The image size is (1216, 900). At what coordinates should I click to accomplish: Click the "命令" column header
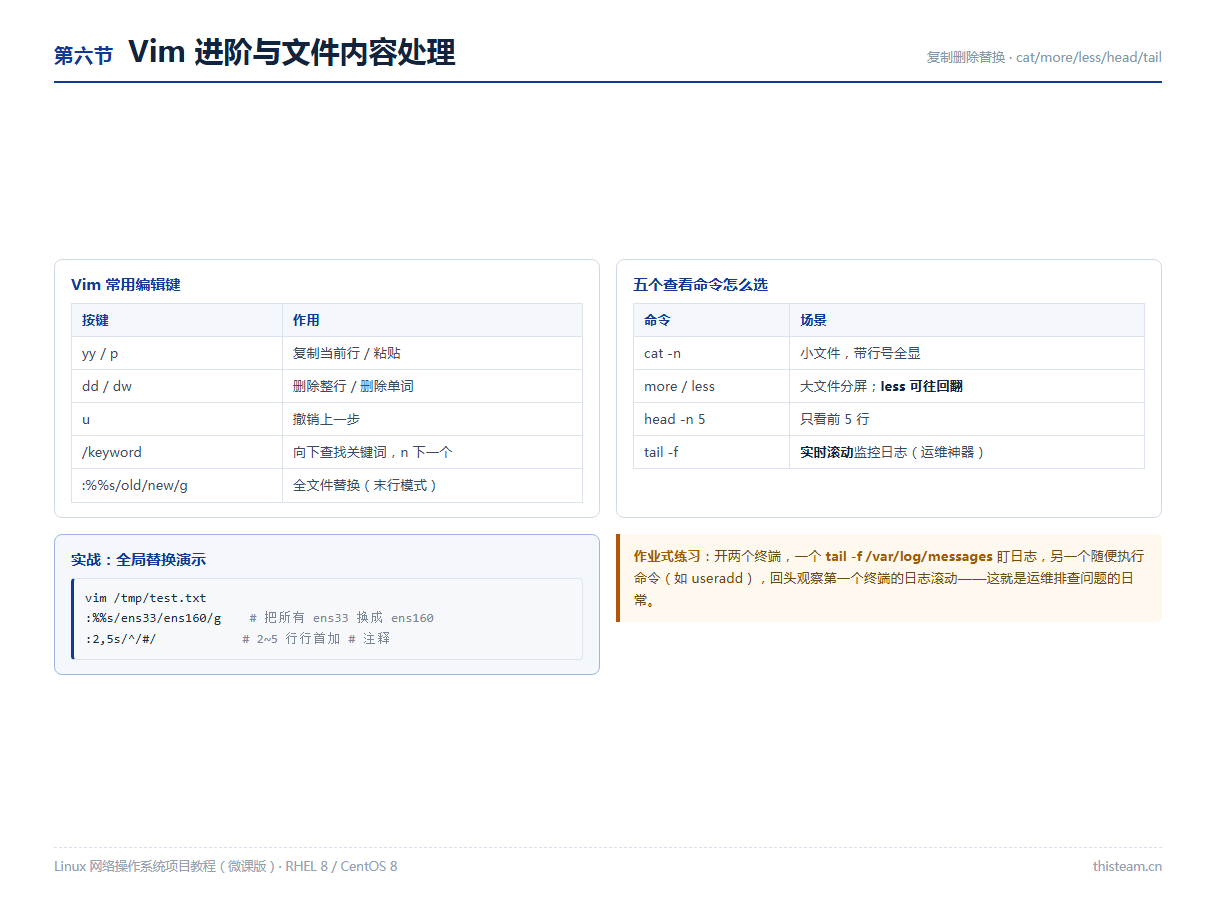pyautogui.click(x=712, y=320)
